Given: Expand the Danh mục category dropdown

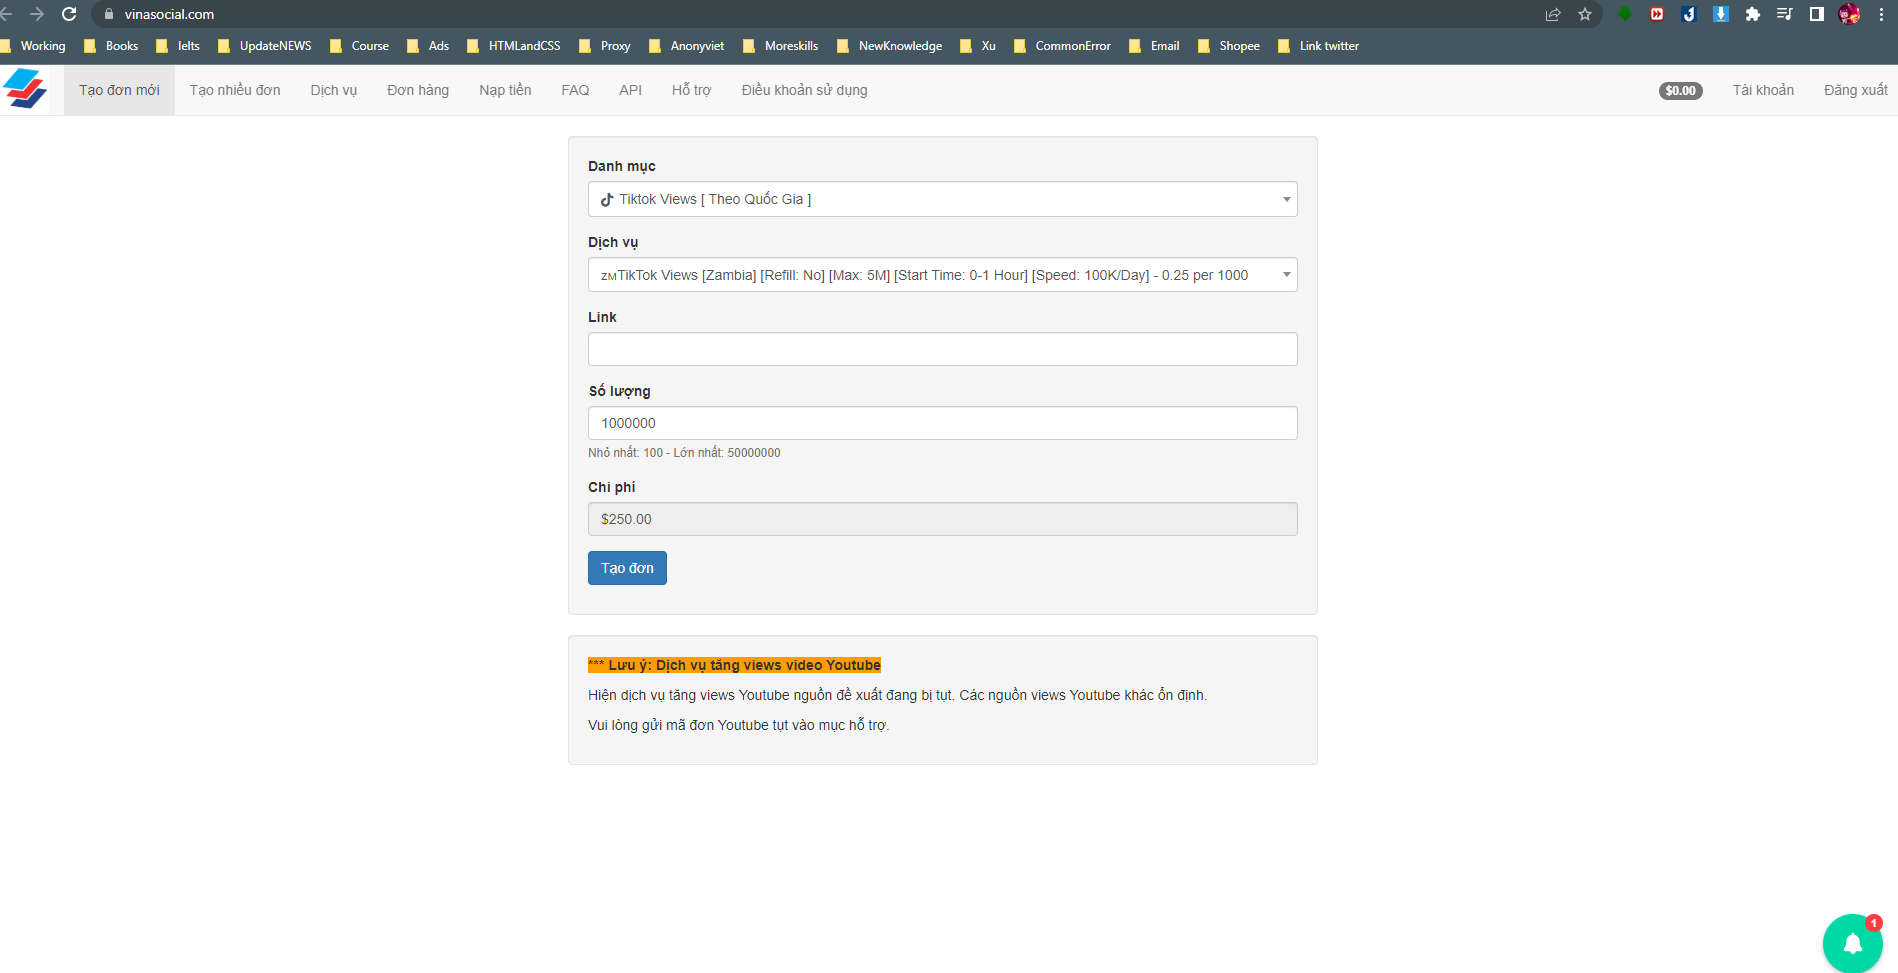Looking at the screenshot, I should coord(942,199).
